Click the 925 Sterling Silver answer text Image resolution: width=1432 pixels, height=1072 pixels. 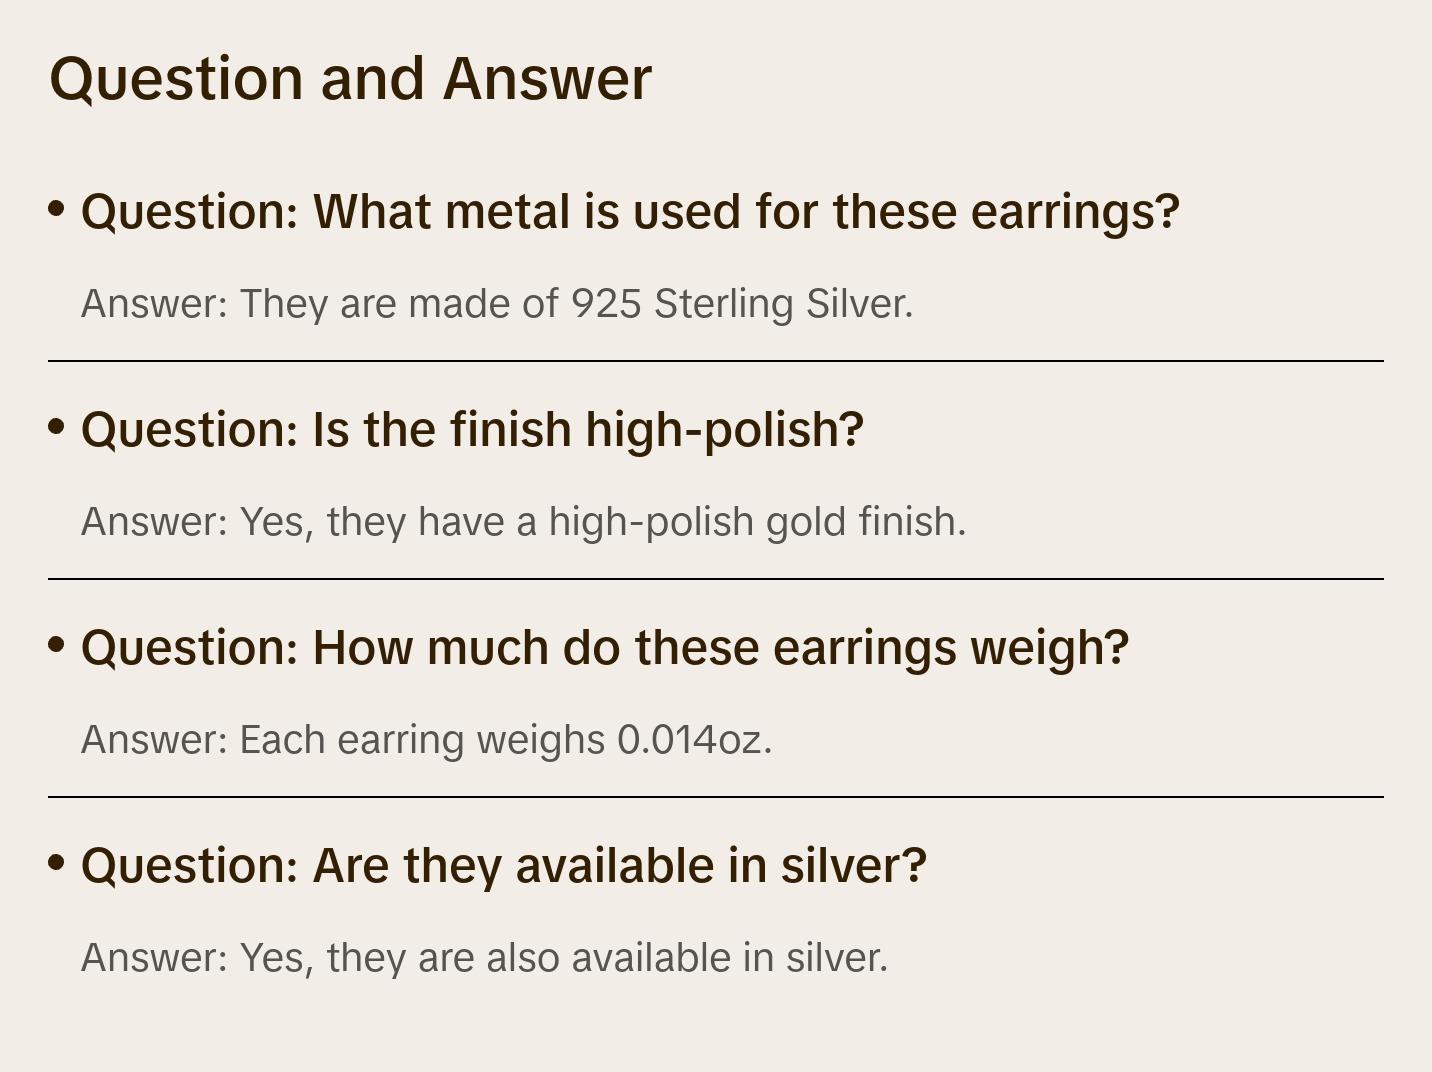(497, 304)
